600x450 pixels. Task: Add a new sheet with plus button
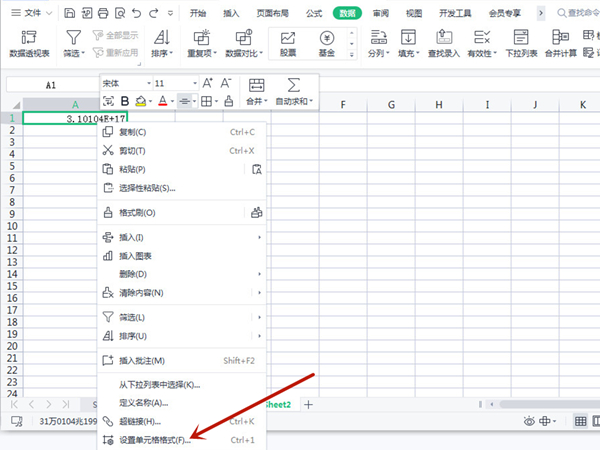(x=308, y=404)
